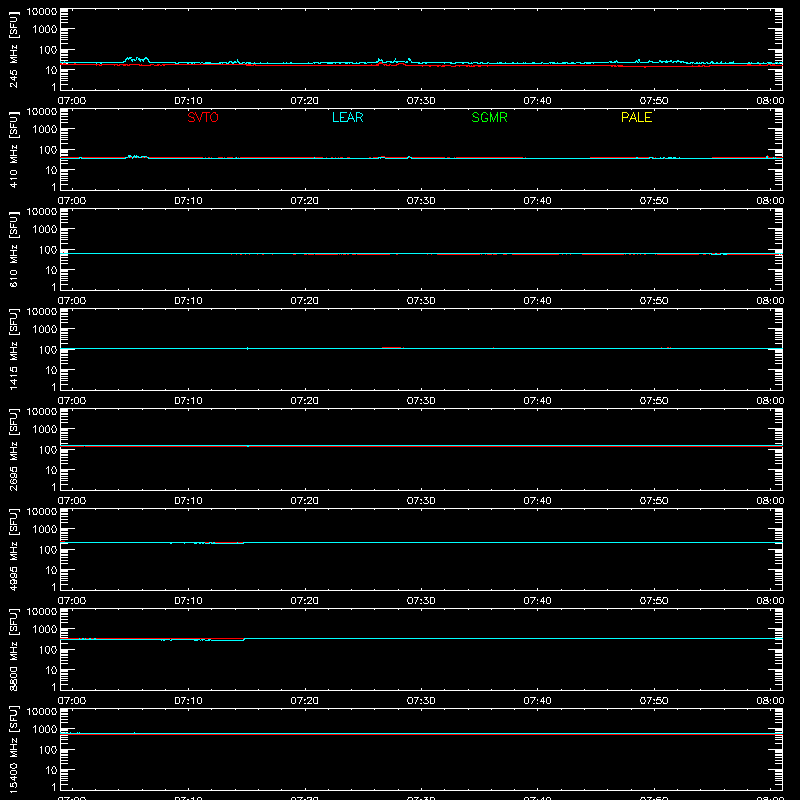The width and height of the screenshot is (800, 800).
Task: Select the 8800 MHz [SFU] axis title
Action: tap(13, 649)
